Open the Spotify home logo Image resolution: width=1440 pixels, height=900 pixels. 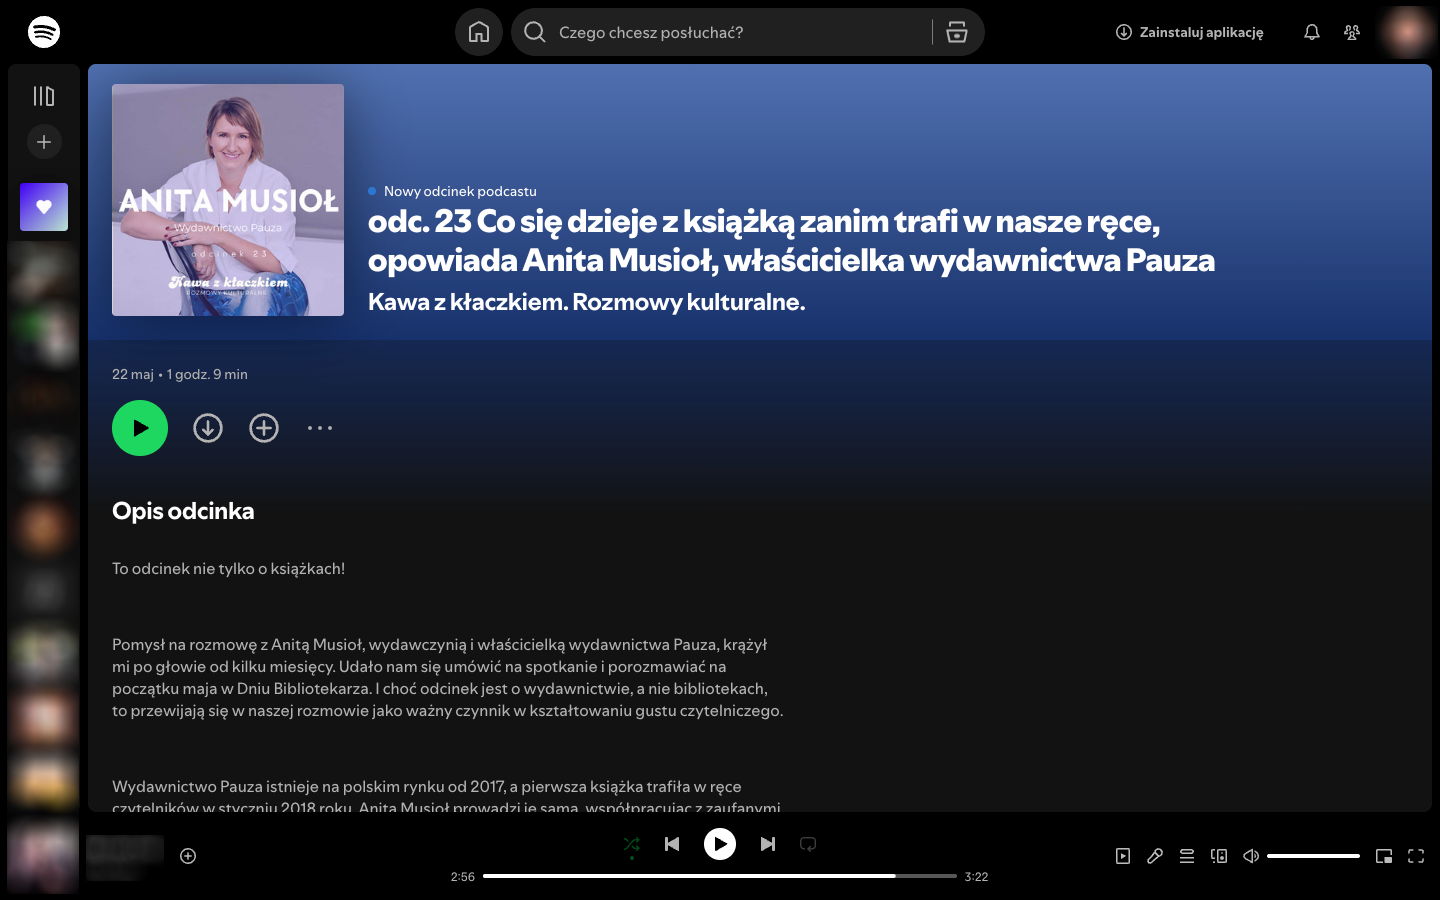pos(44,32)
